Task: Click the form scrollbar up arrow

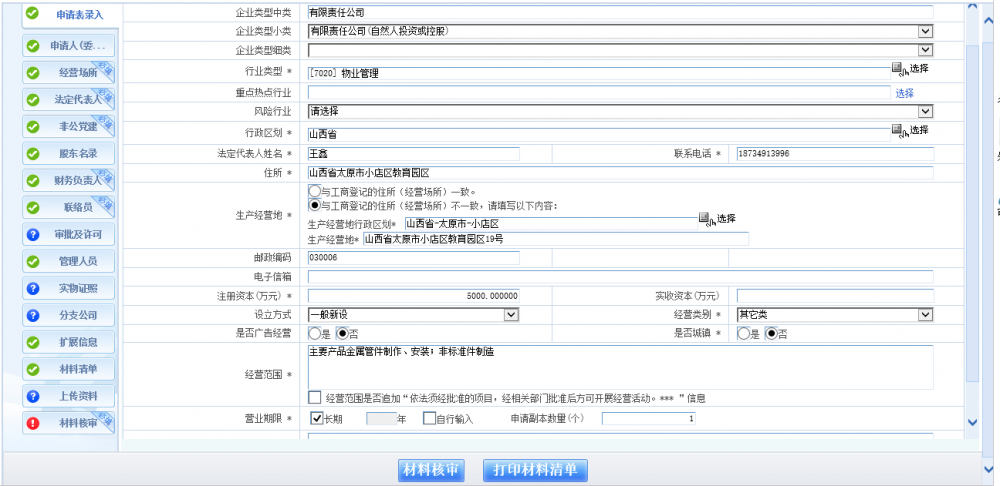Action: tap(972, 6)
